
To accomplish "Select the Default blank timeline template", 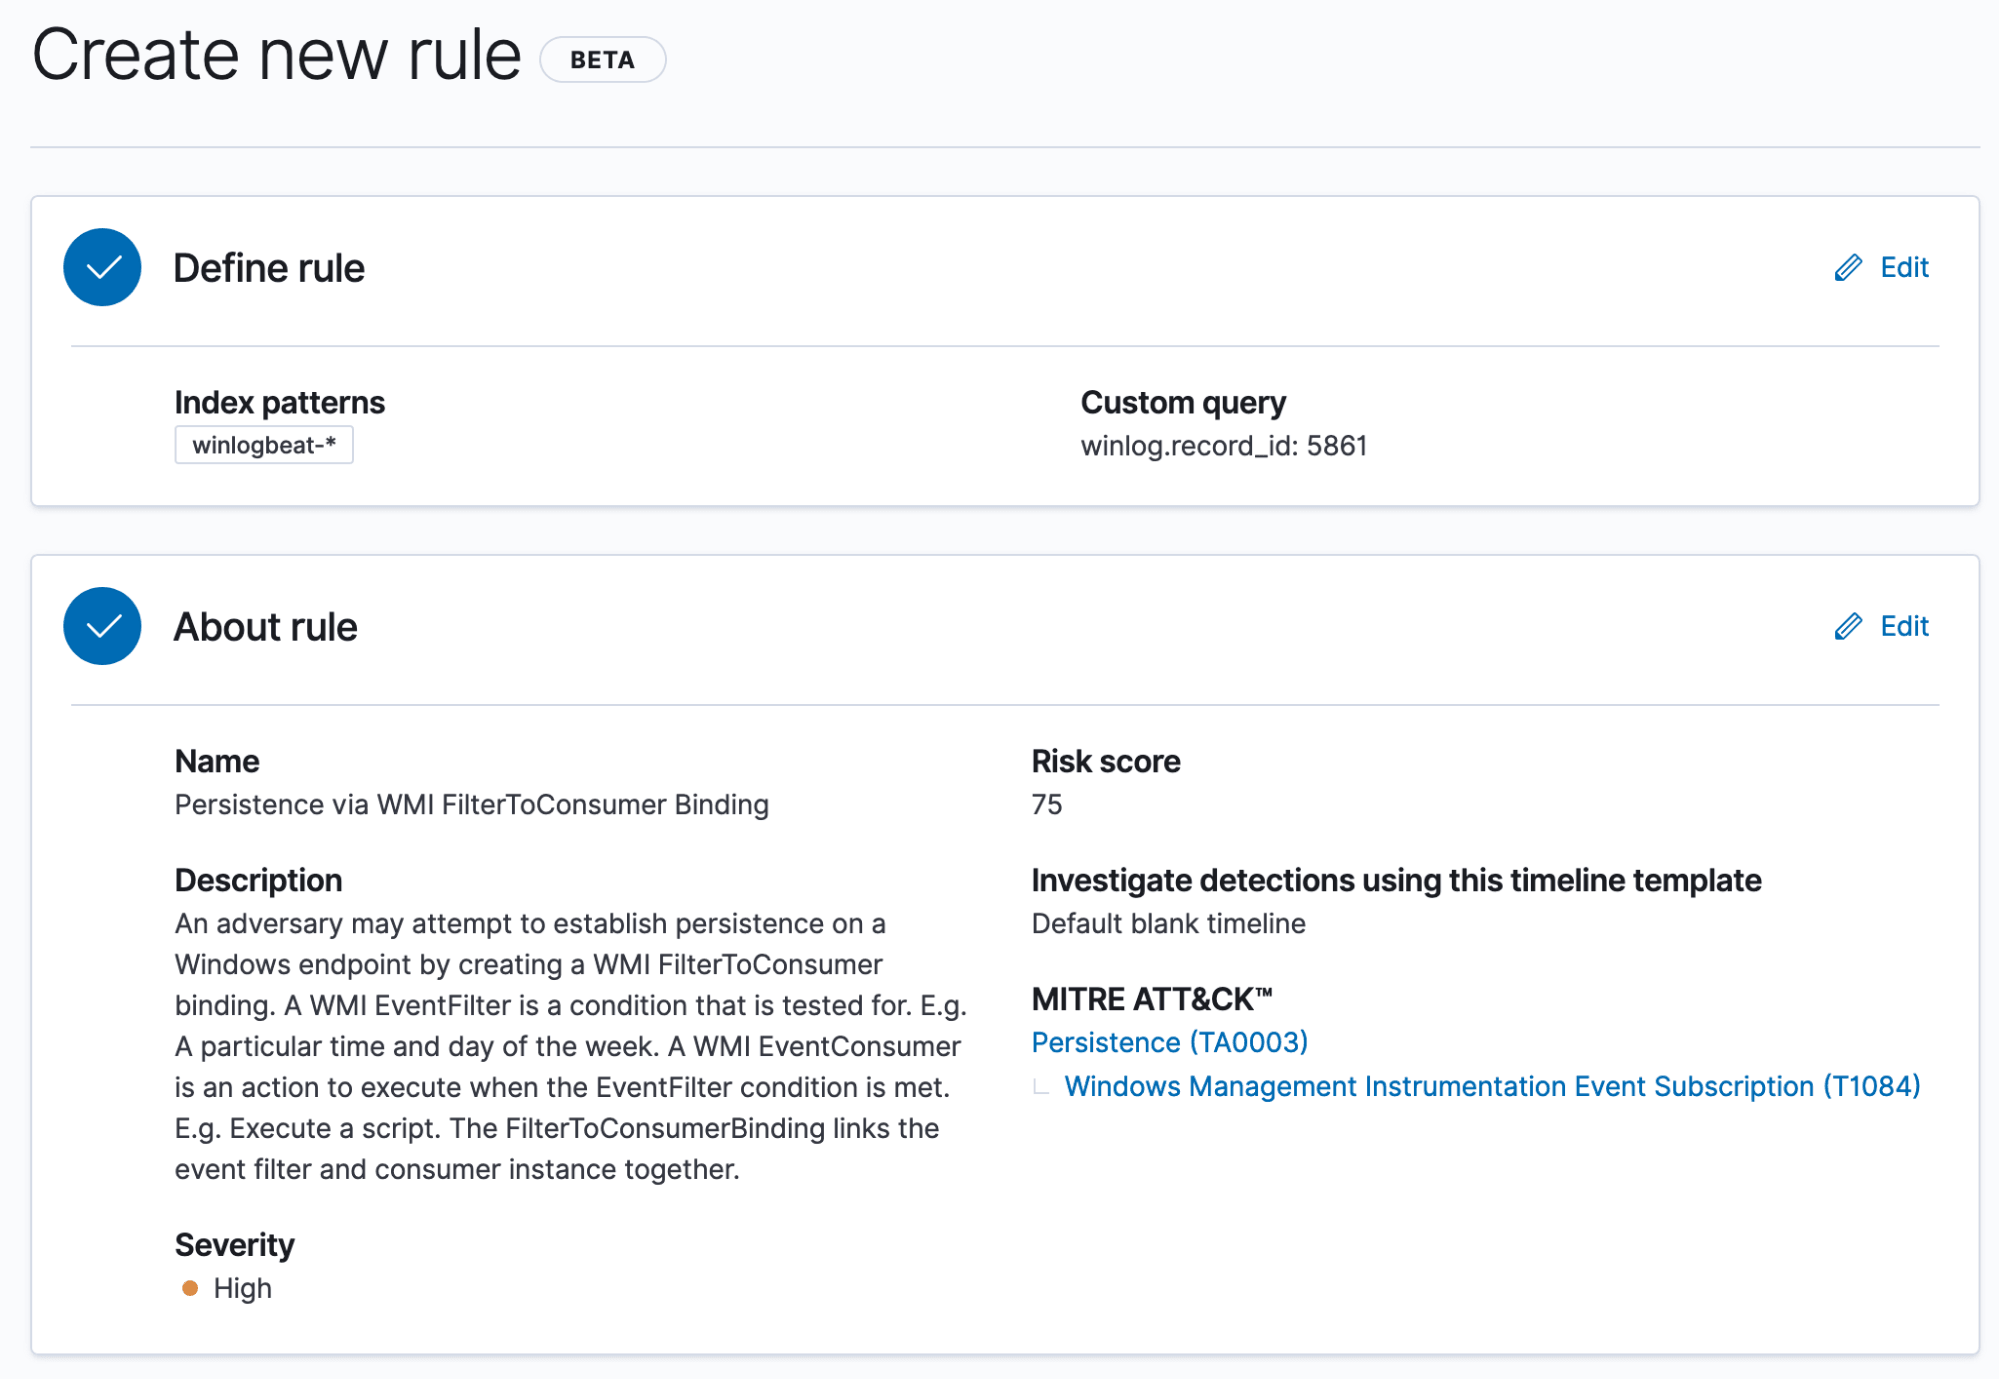I will click(x=1168, y=923).
